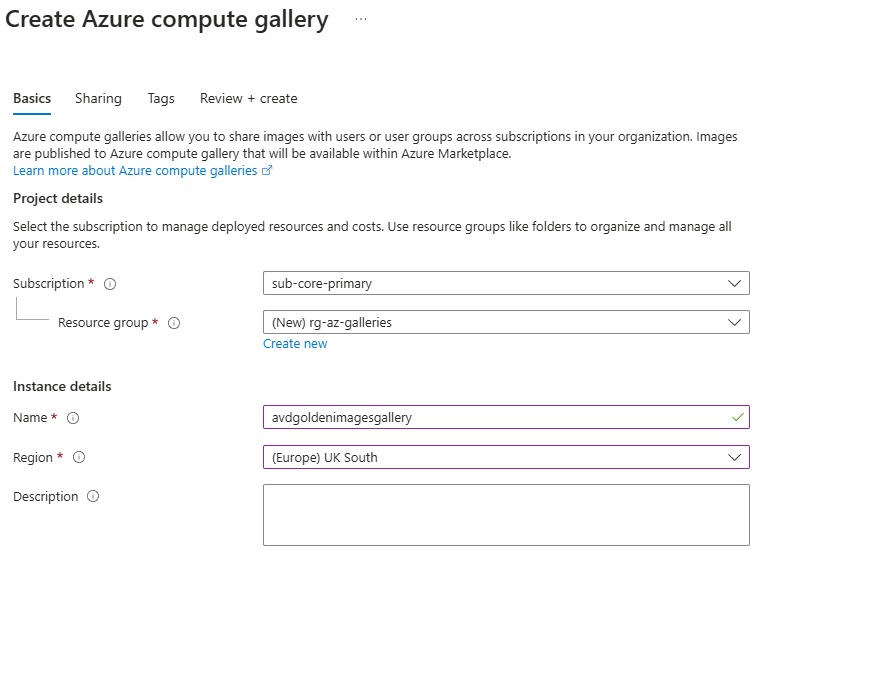Click the green validation checkmark in Name field
The image size is (884, 690).
(x=738, y=417)
